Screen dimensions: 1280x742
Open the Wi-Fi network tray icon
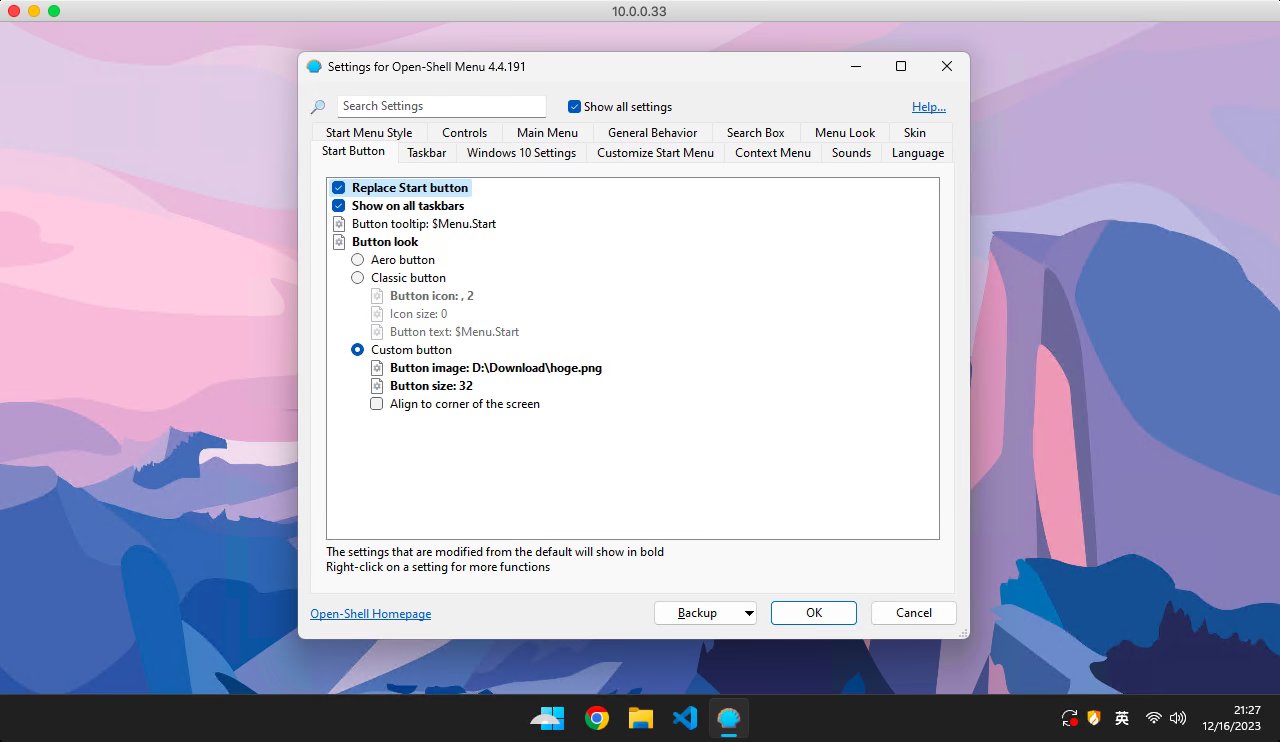point(1153,718)
